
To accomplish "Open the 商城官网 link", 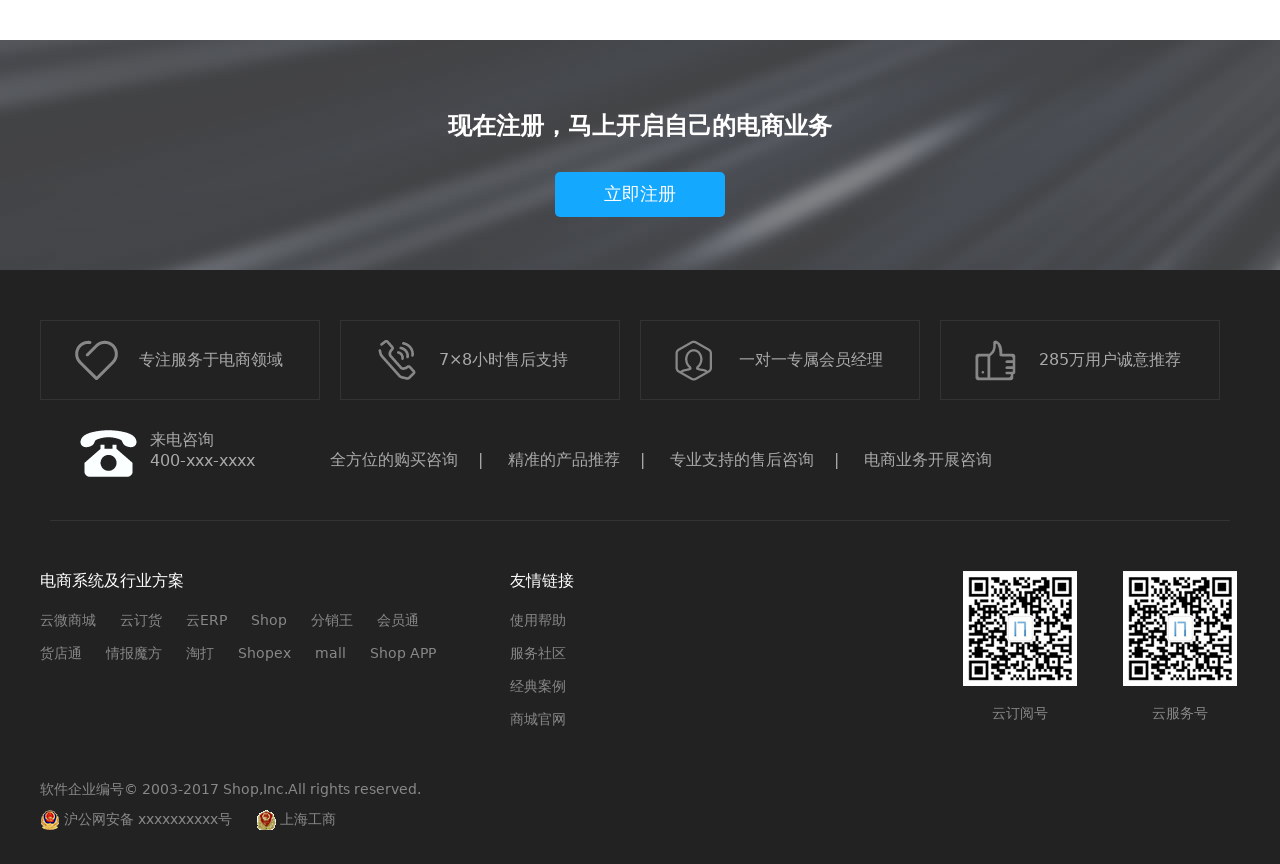I will (x=537, y=718).
